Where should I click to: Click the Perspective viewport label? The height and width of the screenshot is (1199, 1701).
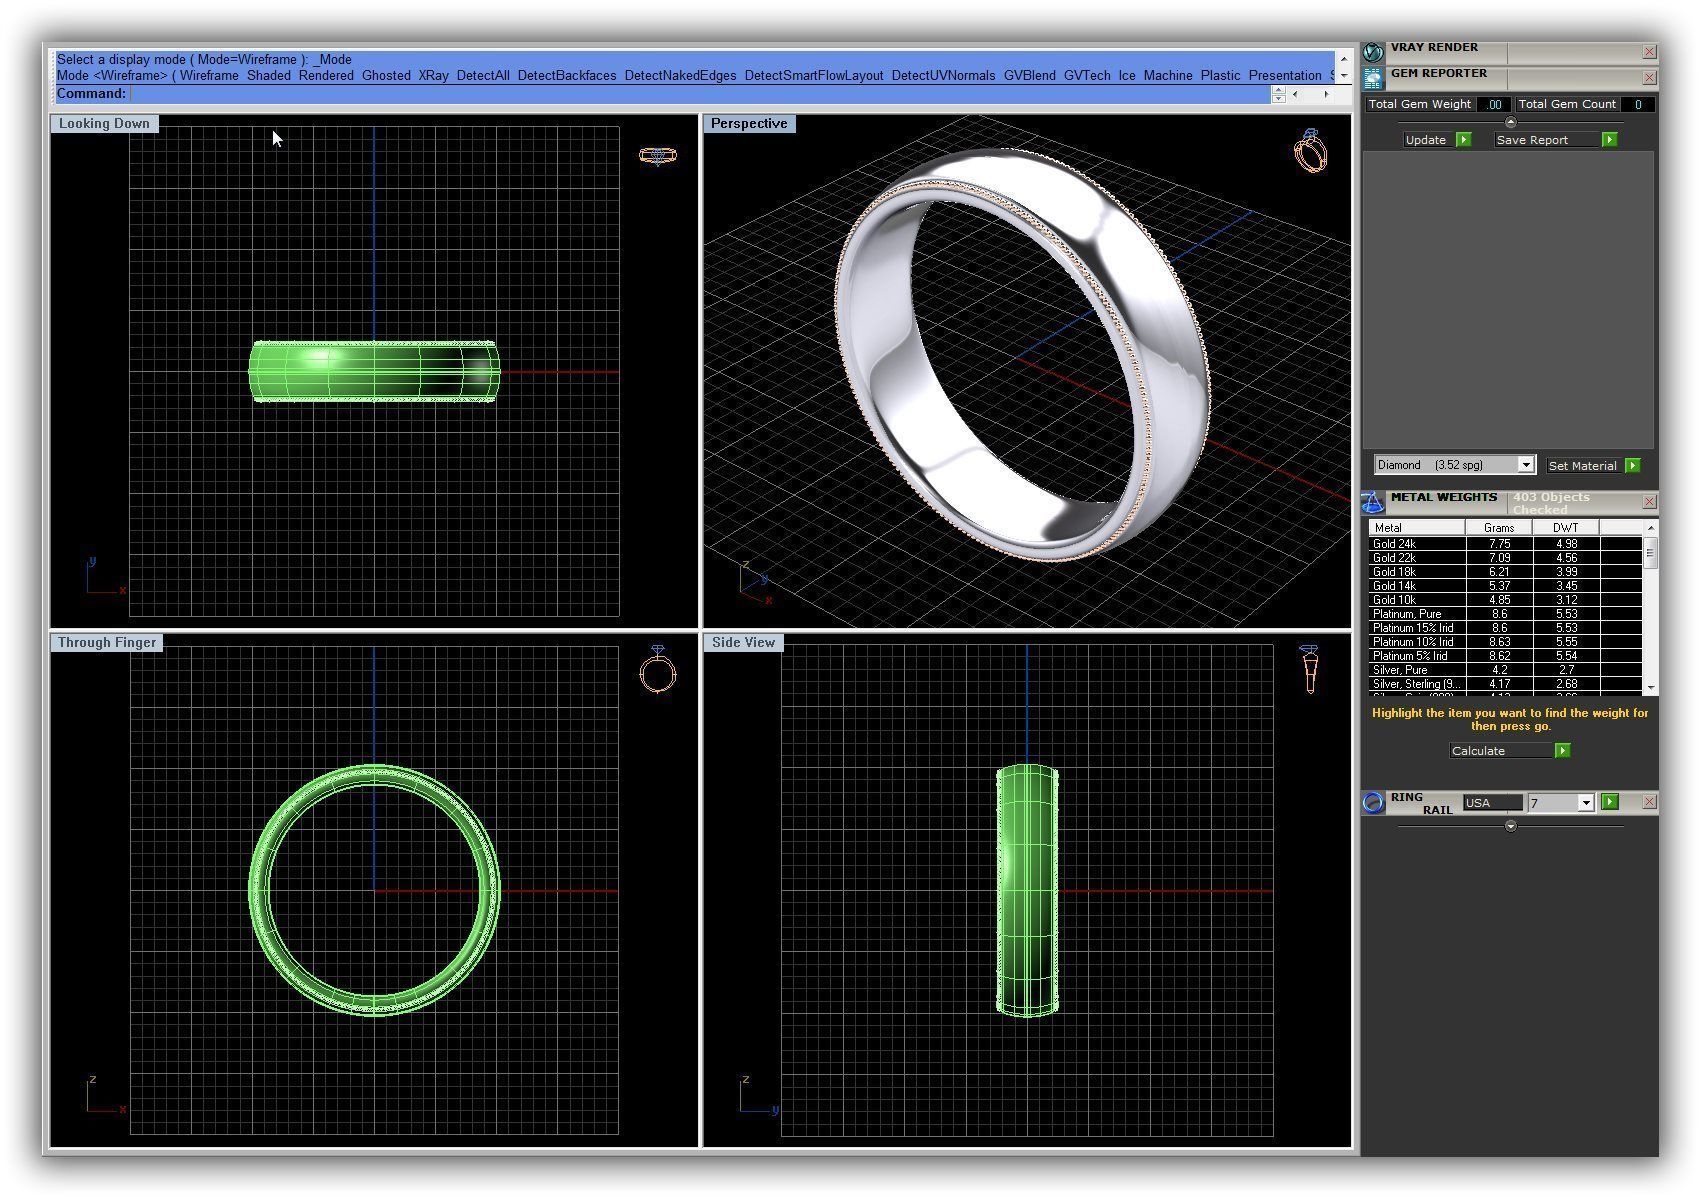point(749,123)
